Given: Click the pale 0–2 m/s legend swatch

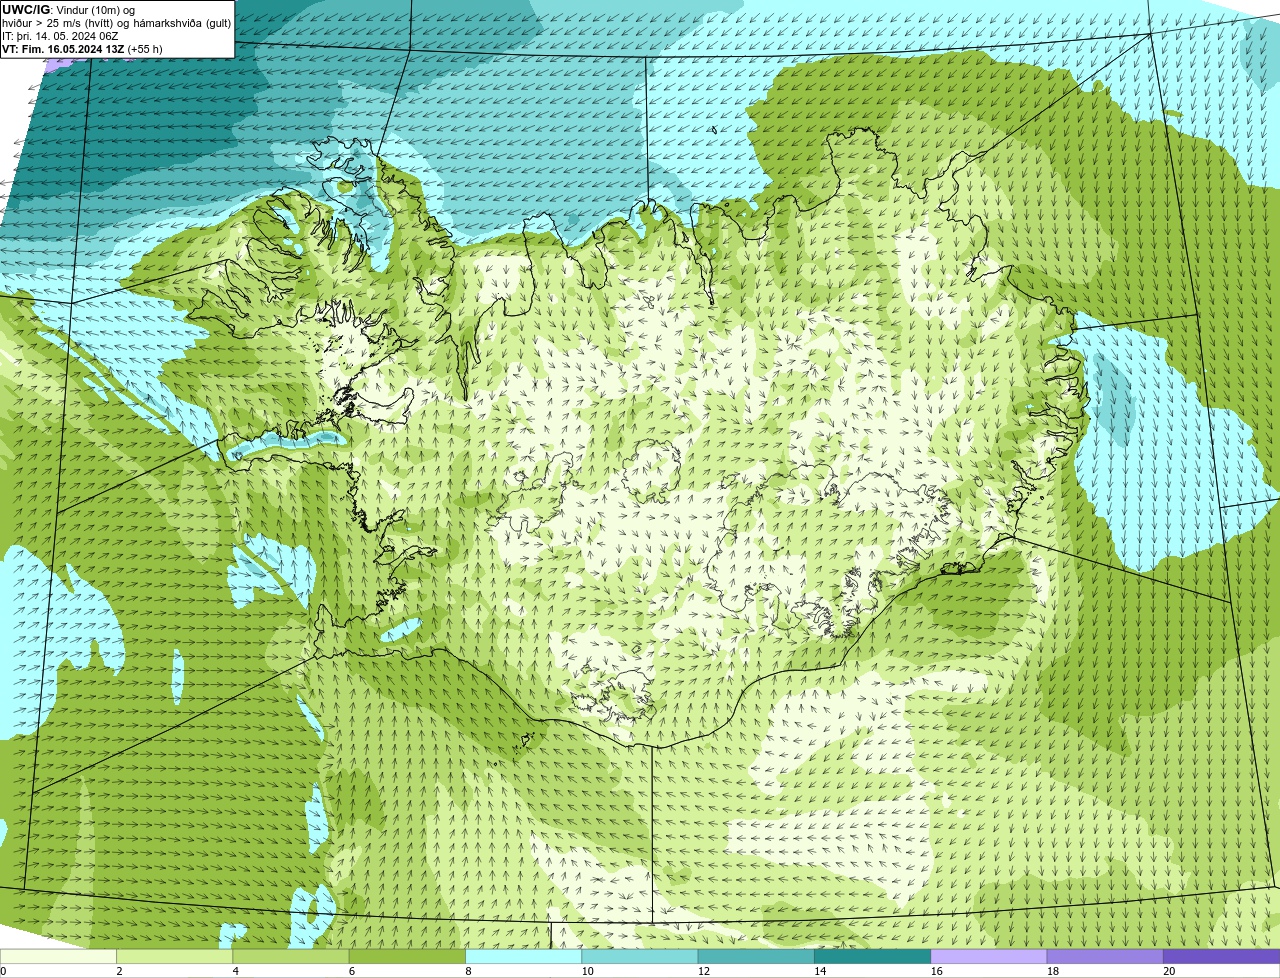Looking at the screenshot, I should click(58, 956).
